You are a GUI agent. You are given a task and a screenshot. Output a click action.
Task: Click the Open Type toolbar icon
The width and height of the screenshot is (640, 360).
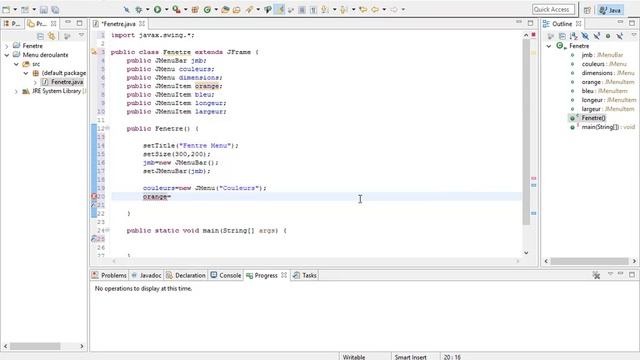coord(225,10)
